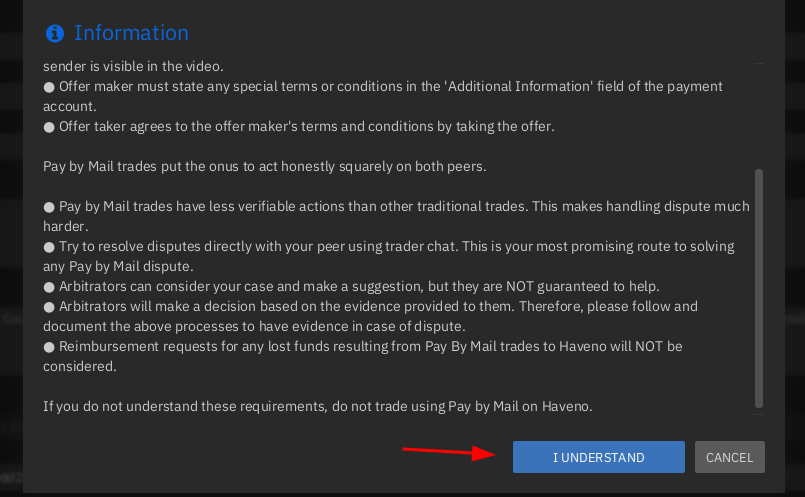Click bullet before 'Pay by Mail trades have less'

click(x=49, y=207)
